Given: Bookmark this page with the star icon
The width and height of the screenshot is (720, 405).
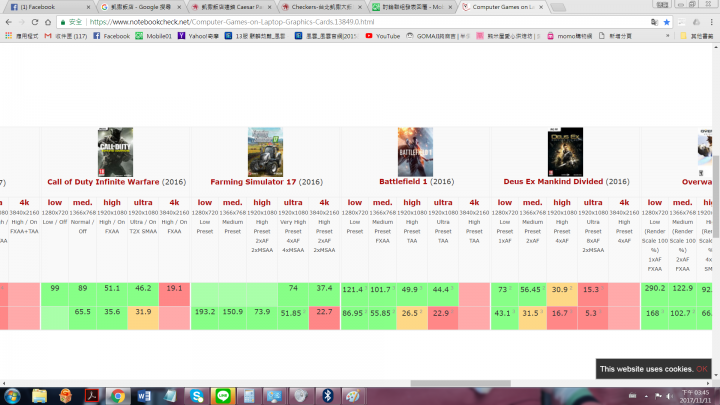Looking at the screenshot, I should [x=667, y=22].
